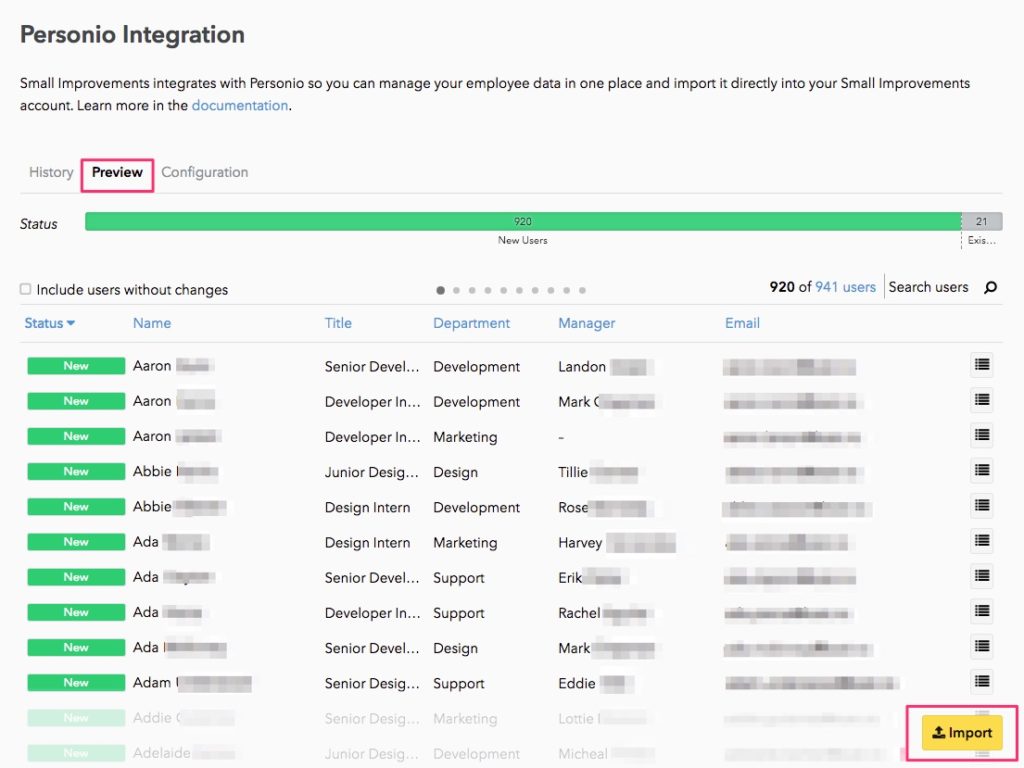1024x768 pixels.
Task: Click the yellow Import button
Action: click(961, 733)
